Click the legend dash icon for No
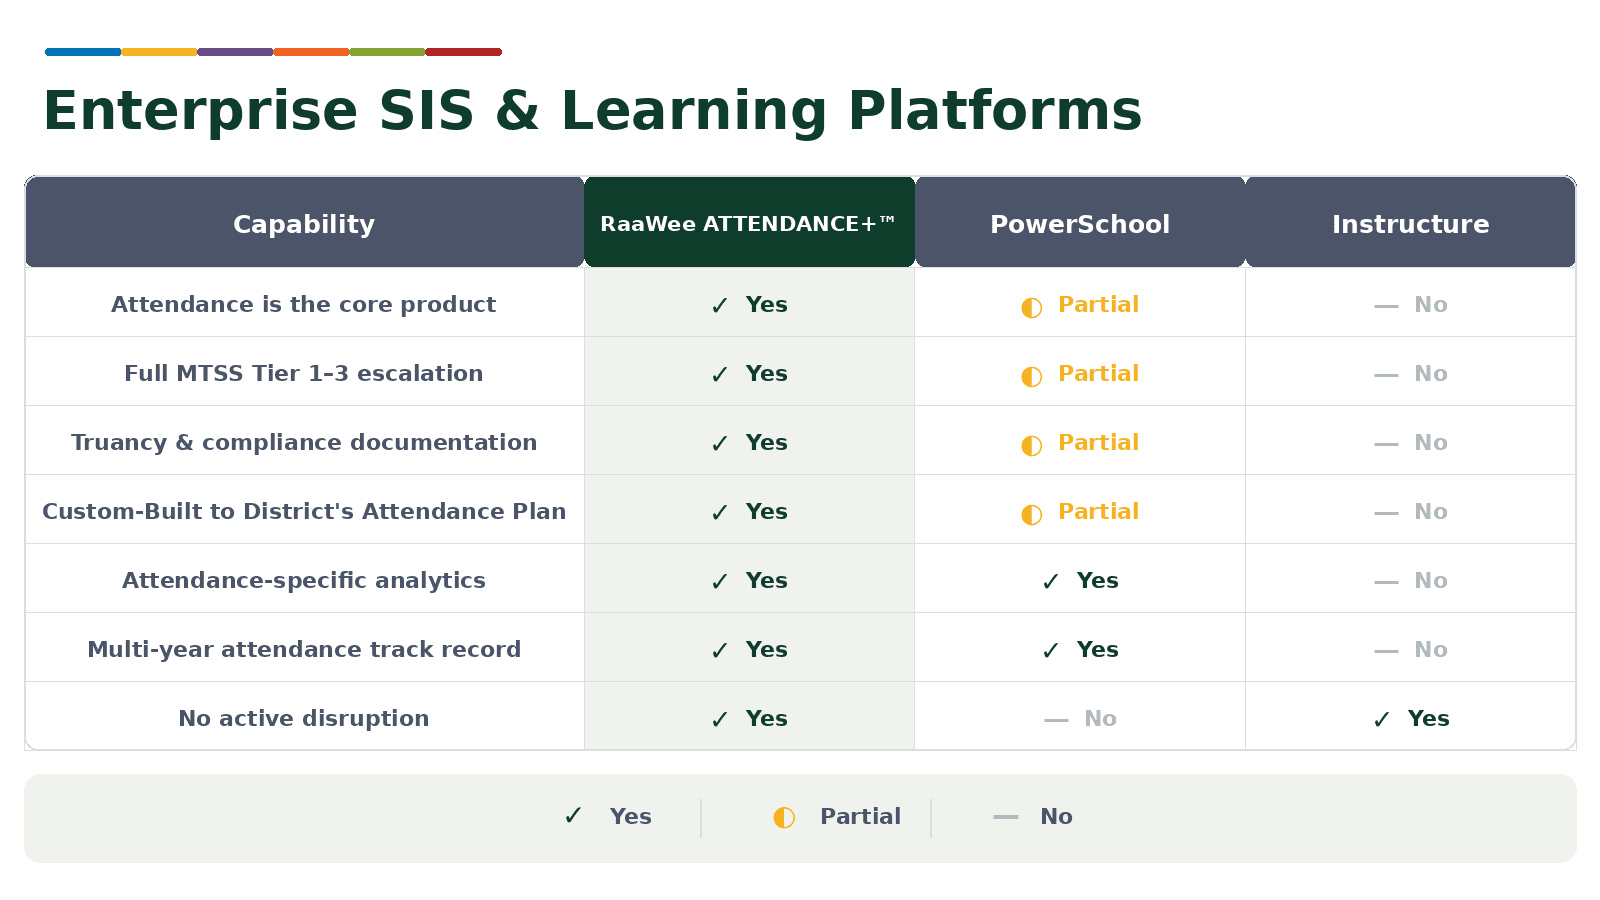Image resolution: width=1600 pixels, height=900 pixels. click(x=1006, y=817)
